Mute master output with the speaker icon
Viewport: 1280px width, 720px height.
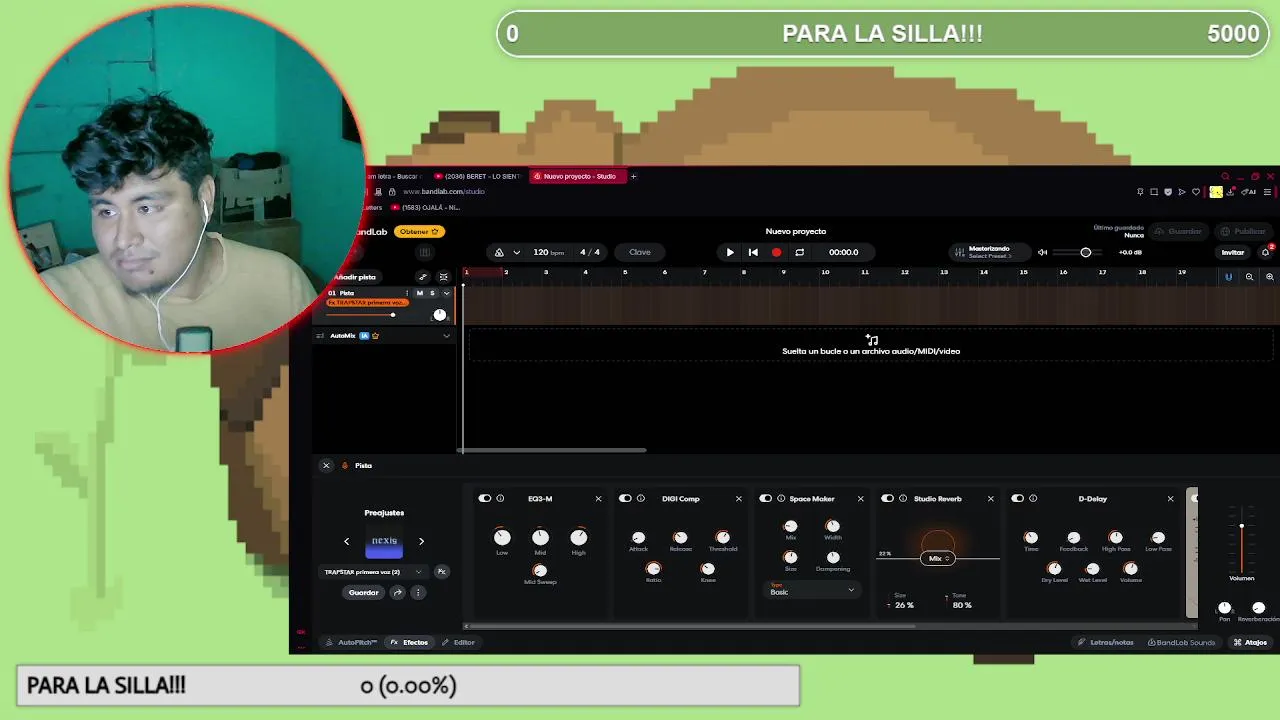coord(1042,252)
